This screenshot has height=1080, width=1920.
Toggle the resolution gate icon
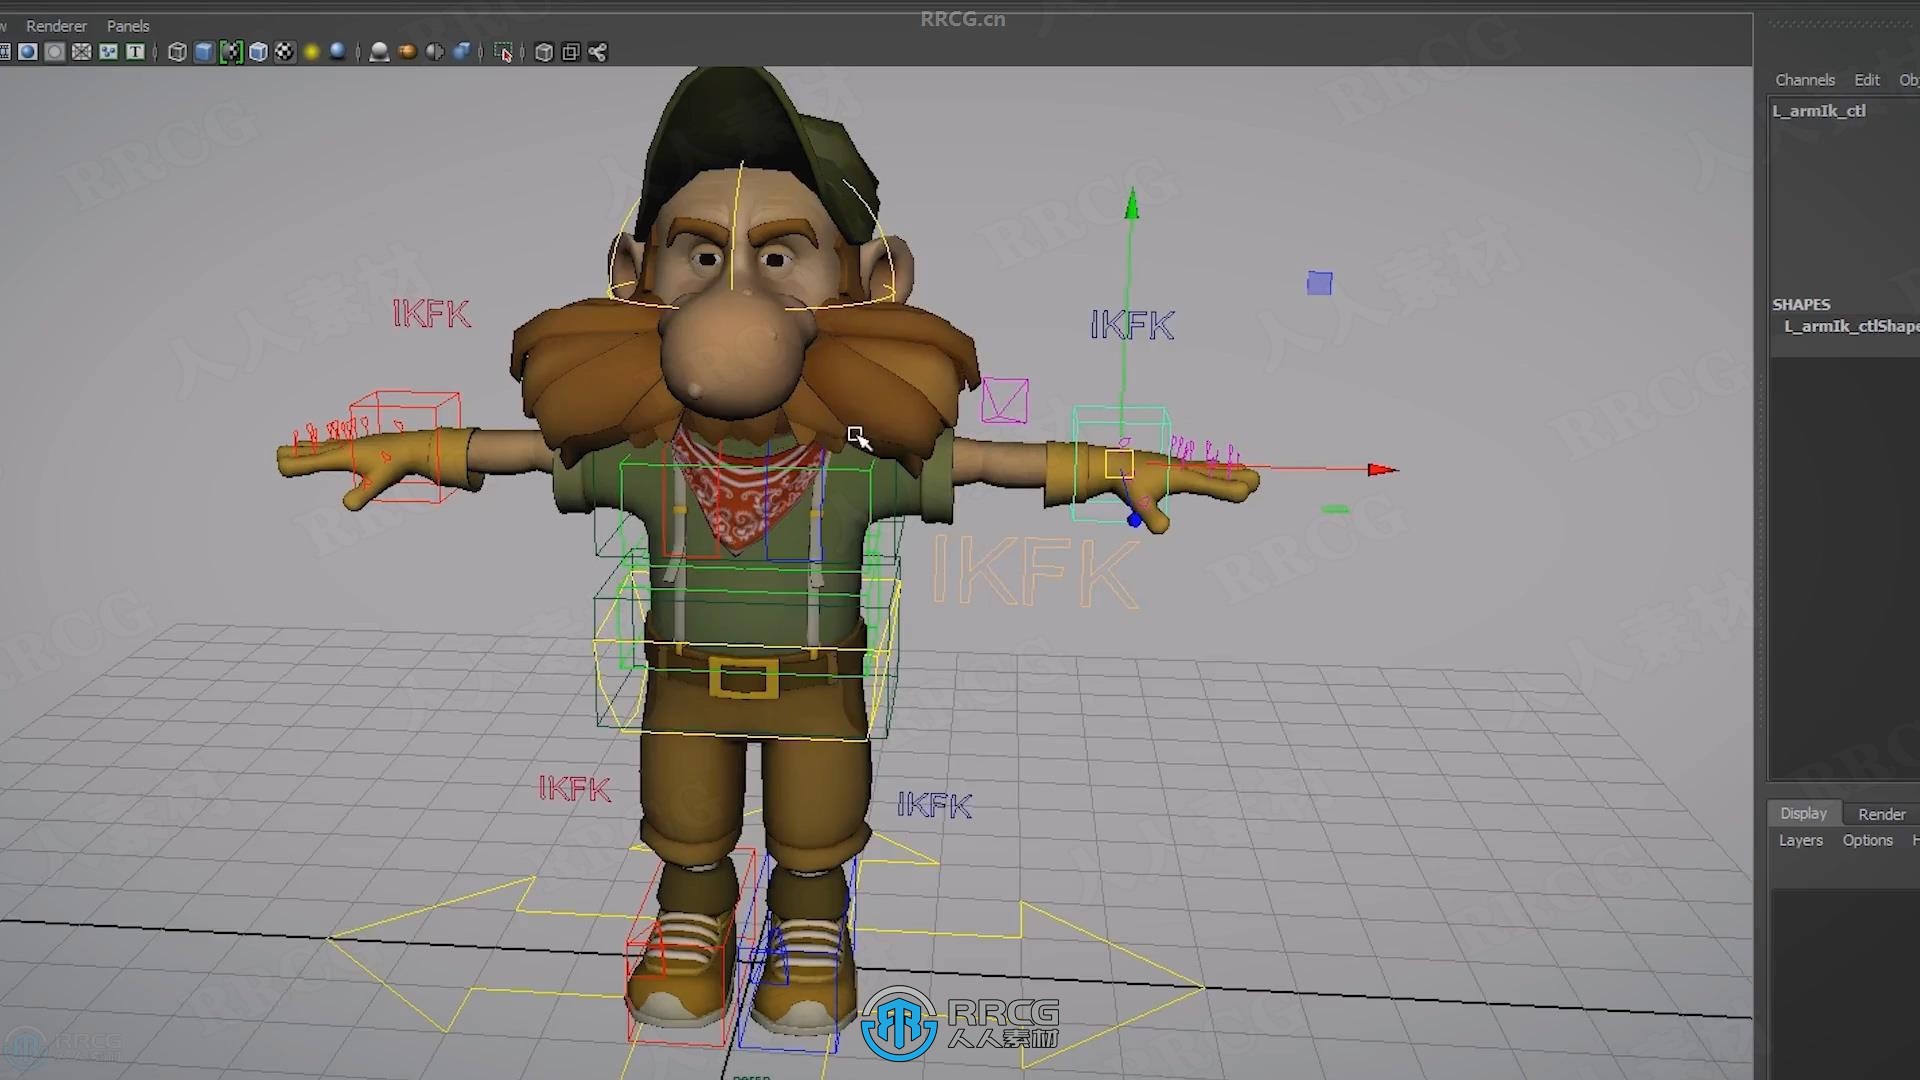[28, 52]
